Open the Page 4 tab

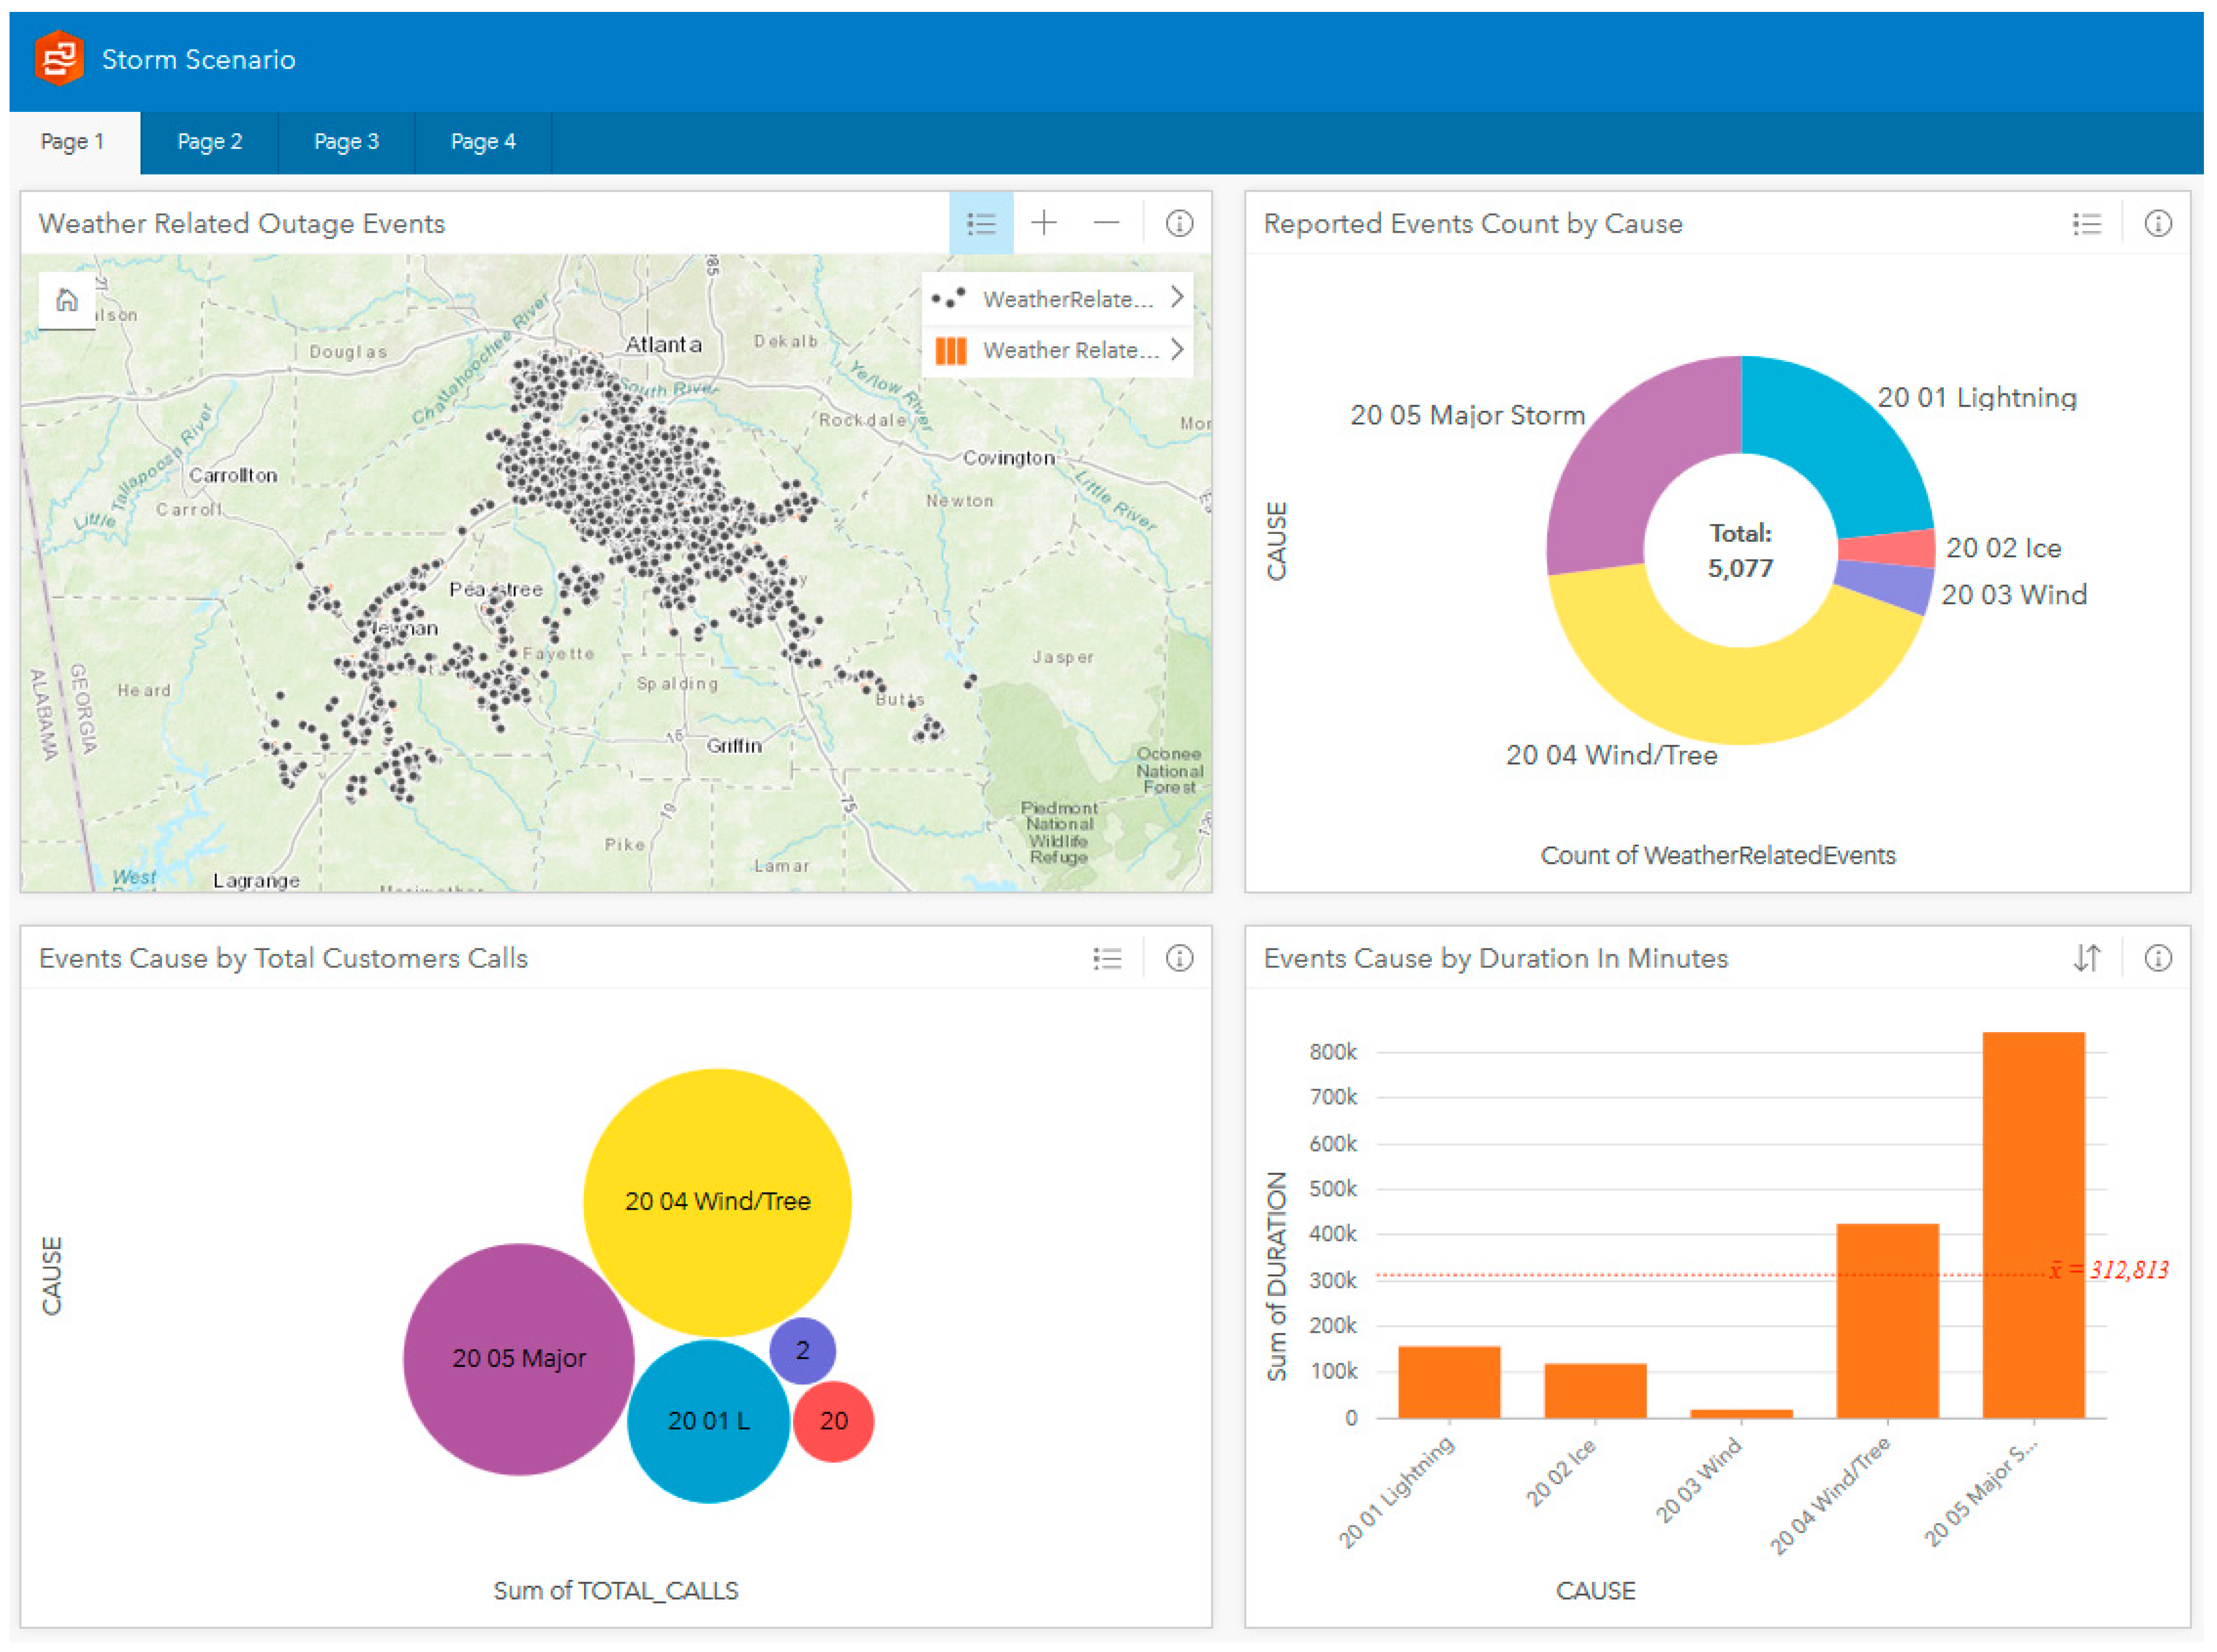pyautogui.click(x=483, y=142)
